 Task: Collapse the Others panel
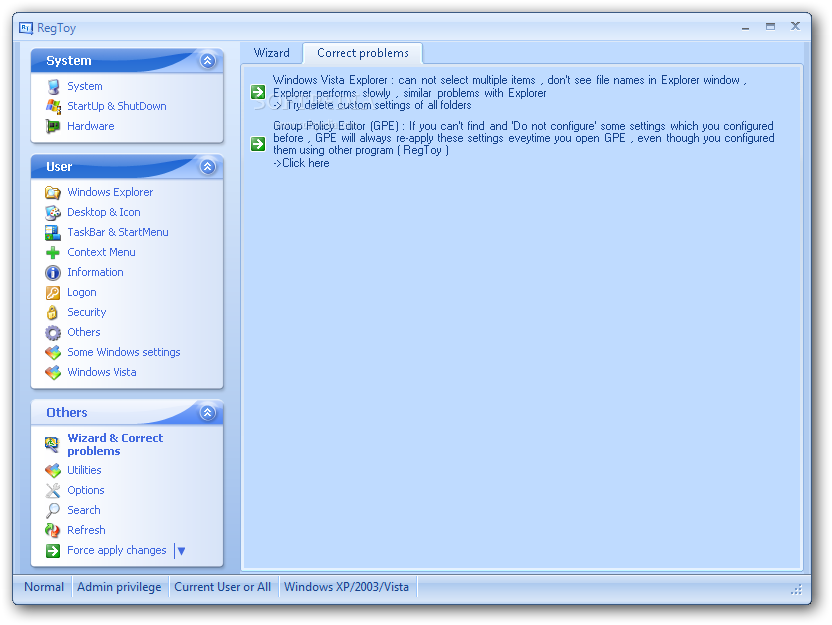pos(207,412)
